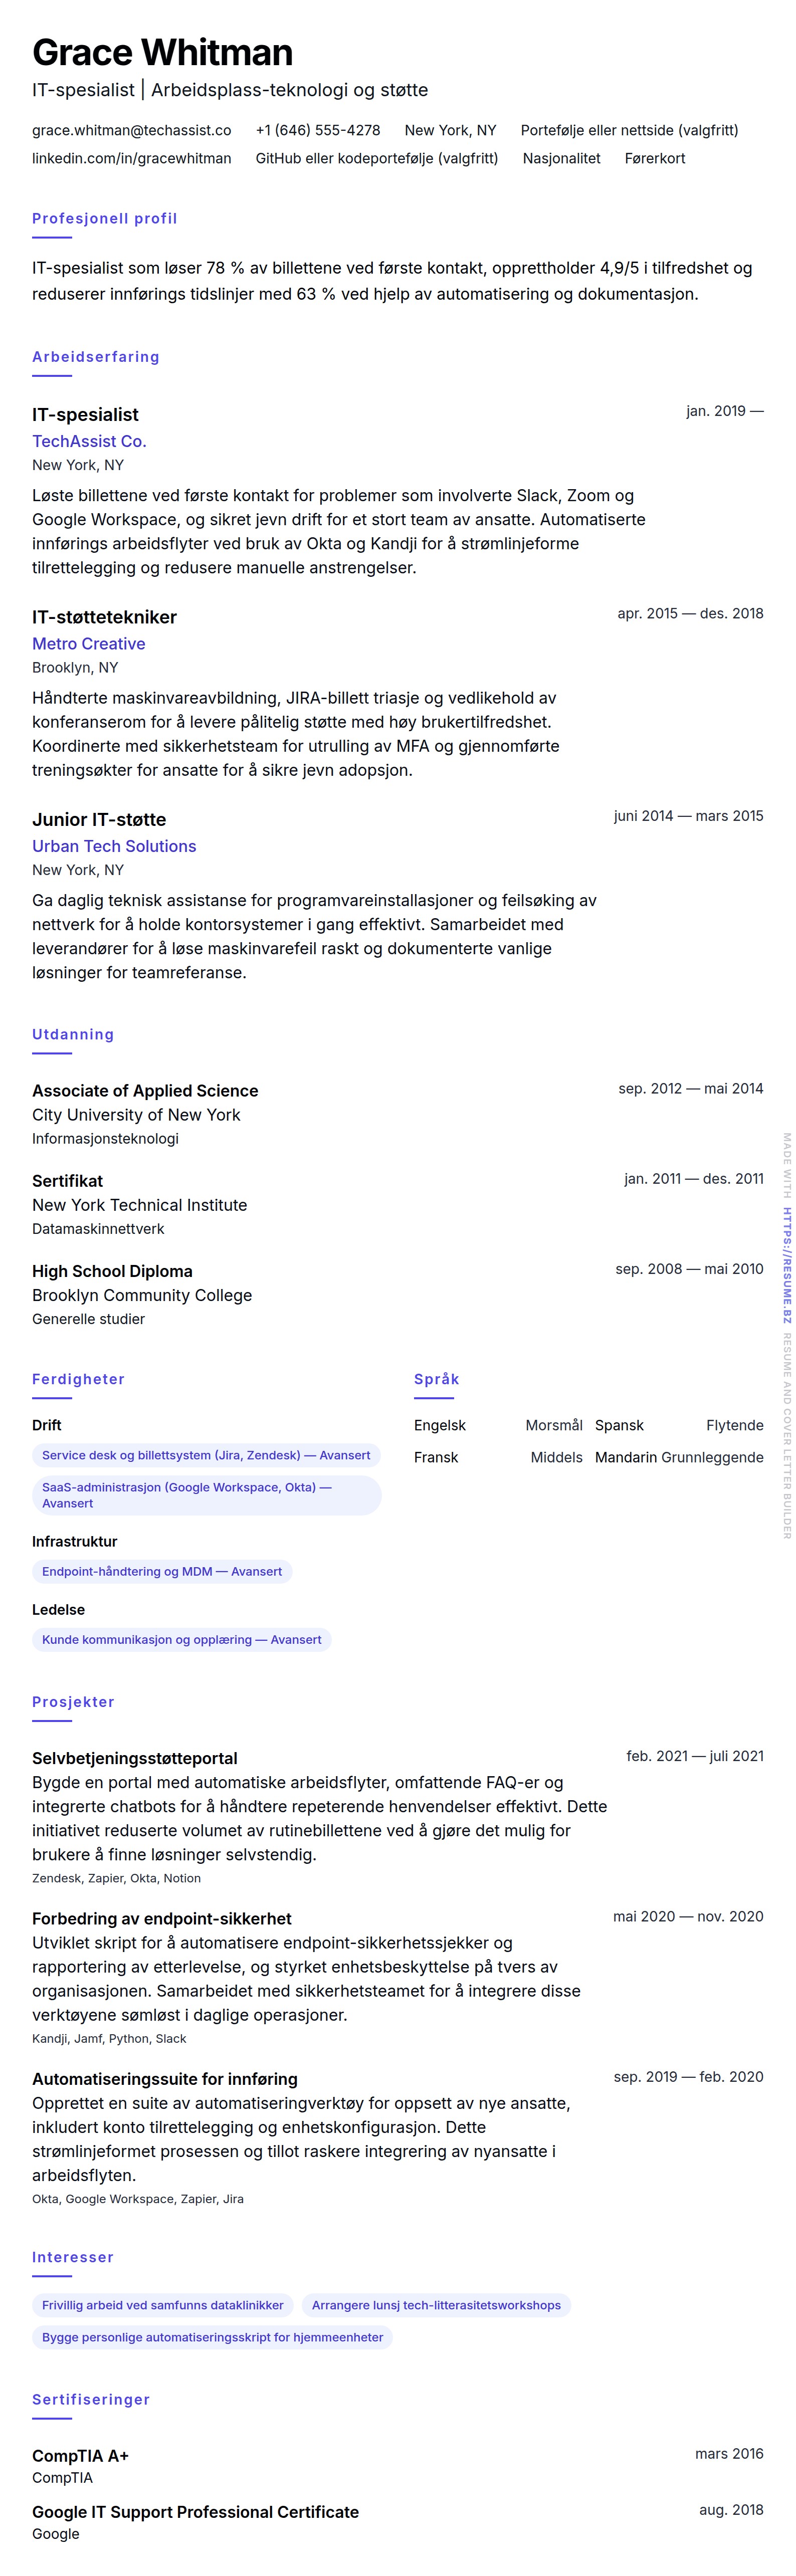Click the GitHub eller kodeportefølje placeholder
796x2576 pixels.
point(376,158)
